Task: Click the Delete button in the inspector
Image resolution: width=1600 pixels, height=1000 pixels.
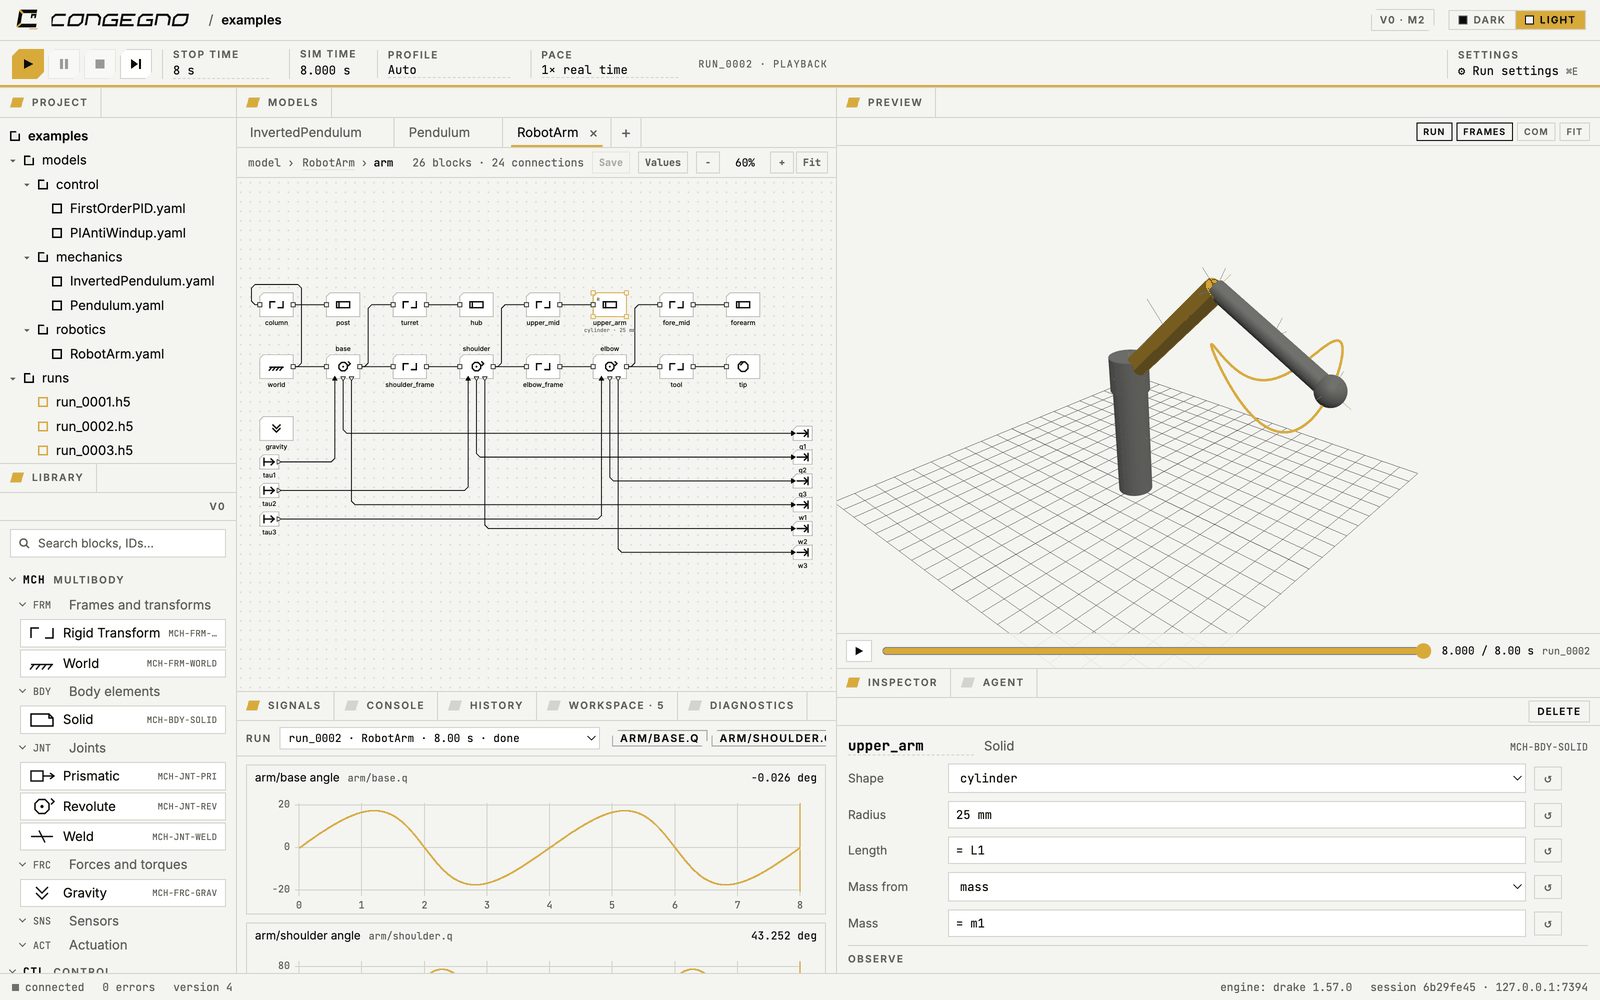Action: click(1559, 712)
